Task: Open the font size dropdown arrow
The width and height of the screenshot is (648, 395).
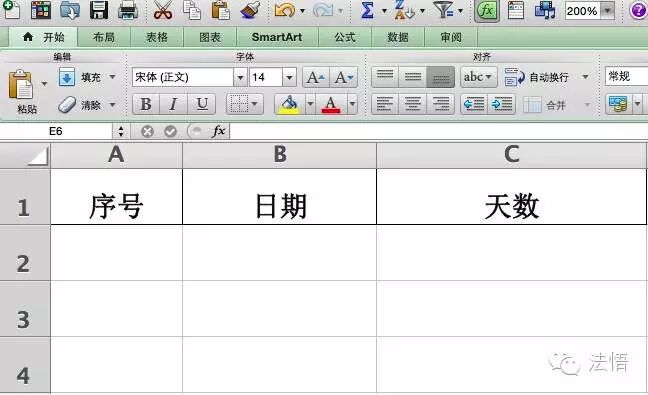Action: tap(289, 77)
